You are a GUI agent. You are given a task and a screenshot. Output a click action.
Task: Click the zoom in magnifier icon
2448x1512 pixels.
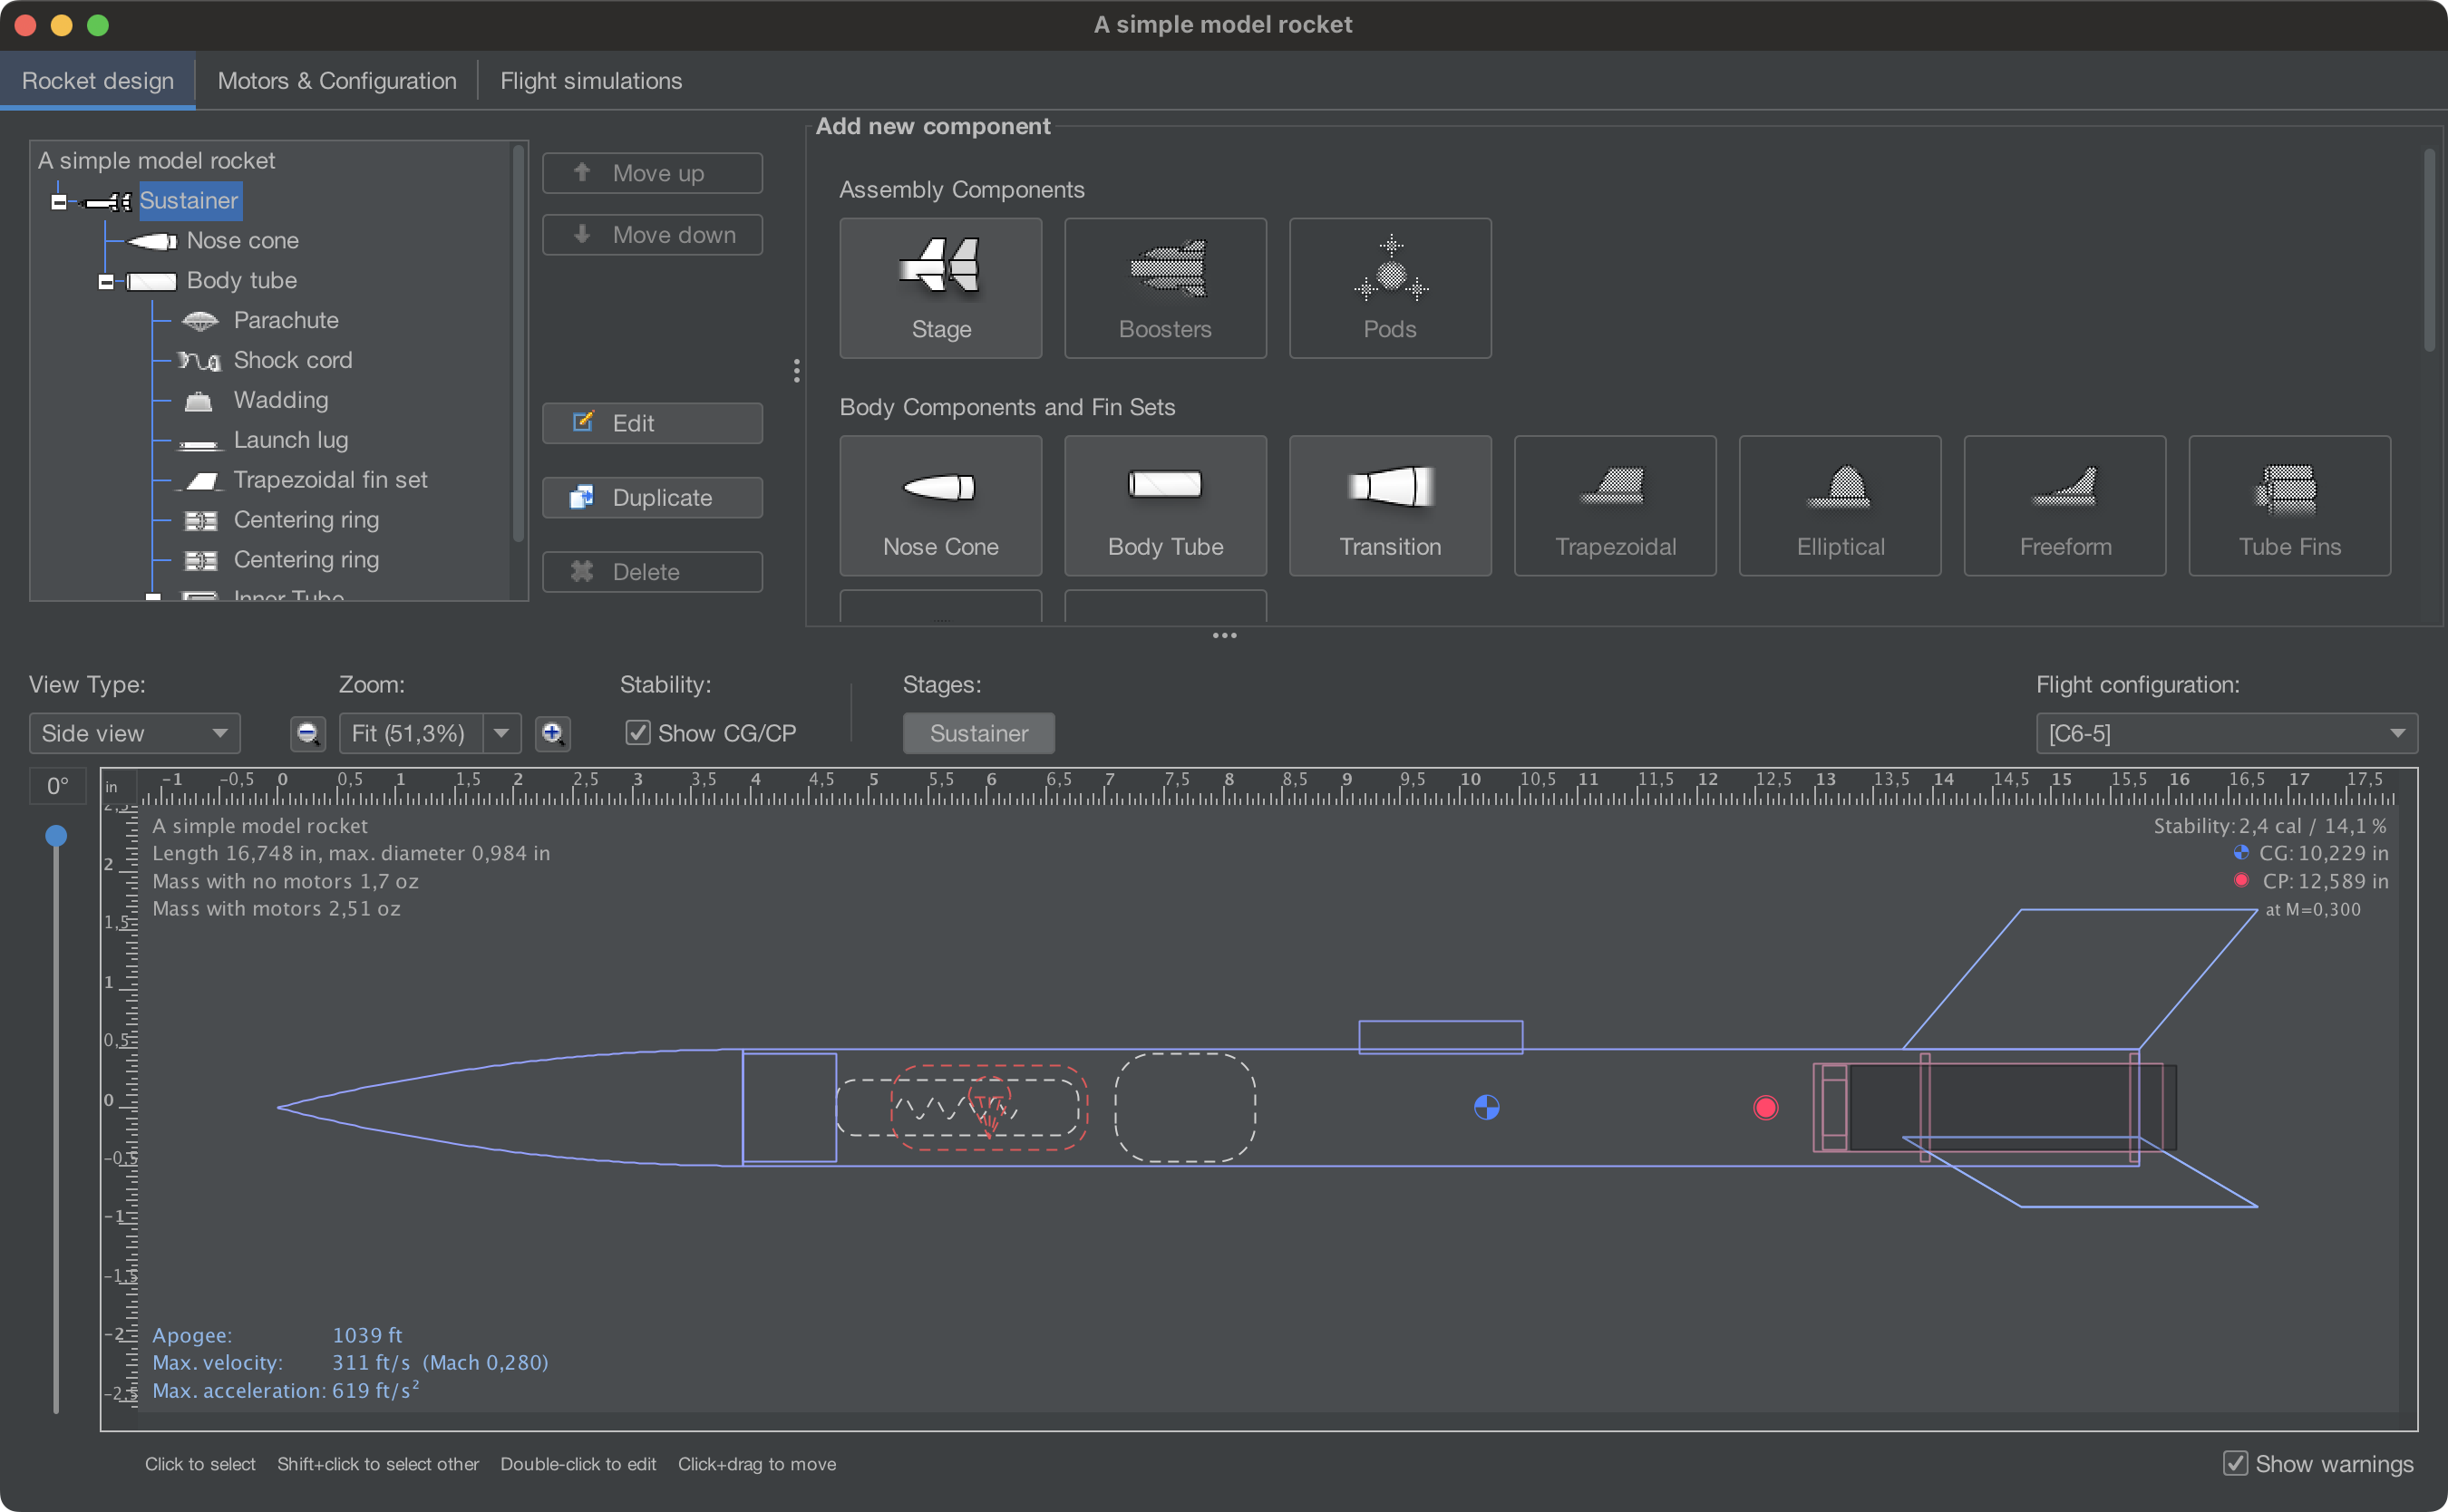552,733
